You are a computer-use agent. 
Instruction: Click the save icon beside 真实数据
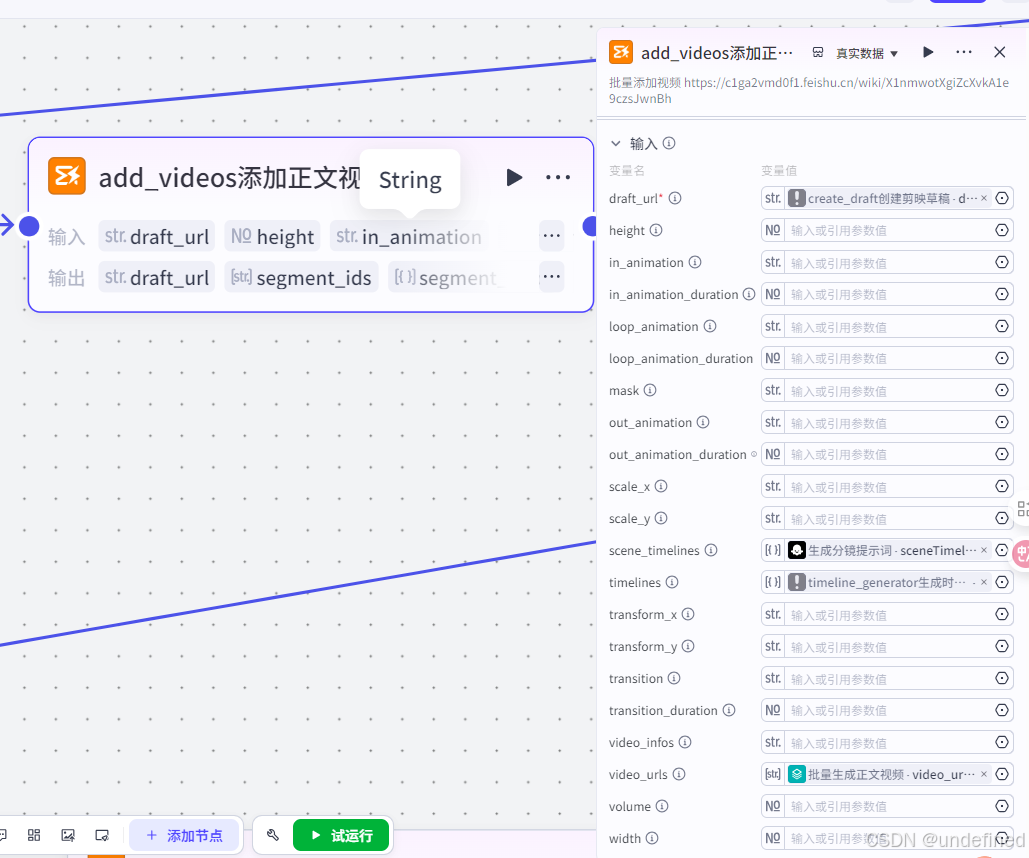(818, 52)
